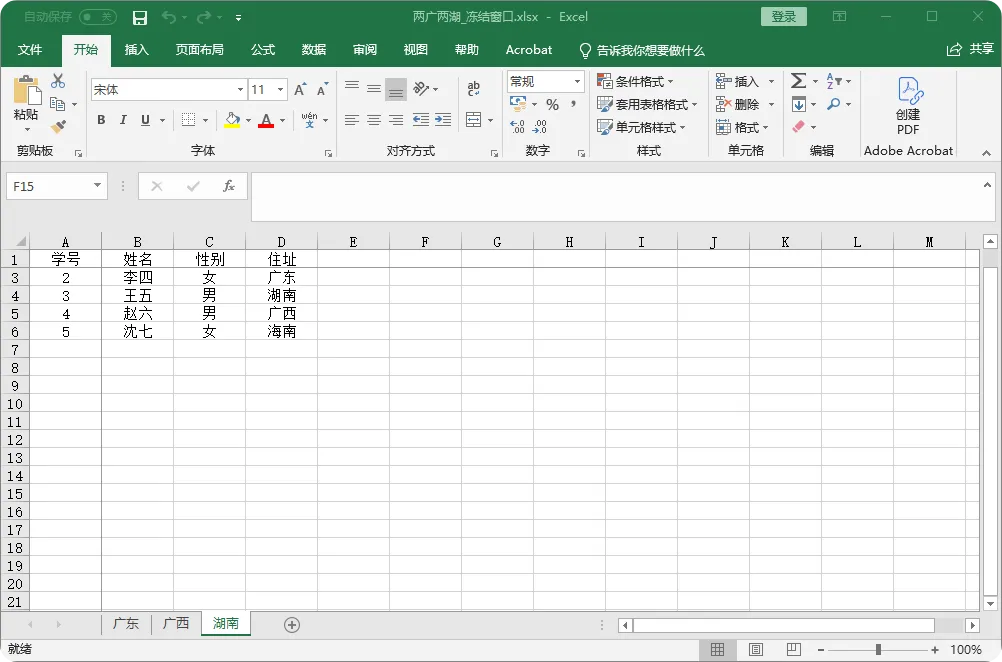The height and width of the screenshot is (662, 1002).
Task: Expand the Name Box dropdown
Action: [x=97, y=186]
